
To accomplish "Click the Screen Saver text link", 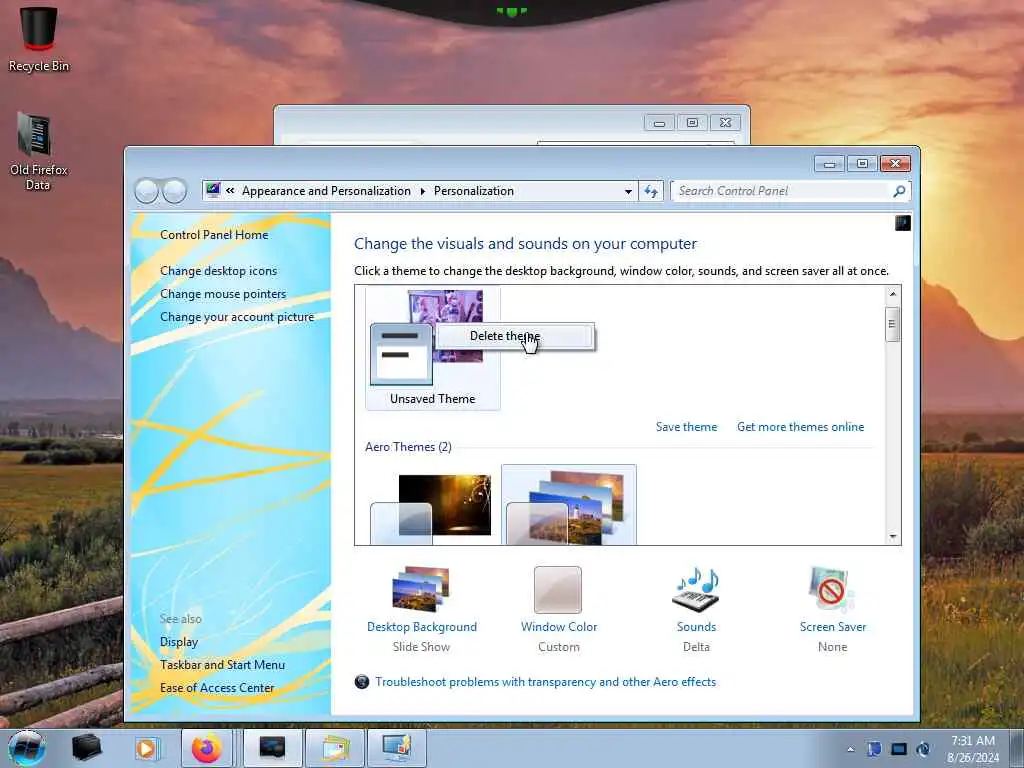I will pos(833,627).
